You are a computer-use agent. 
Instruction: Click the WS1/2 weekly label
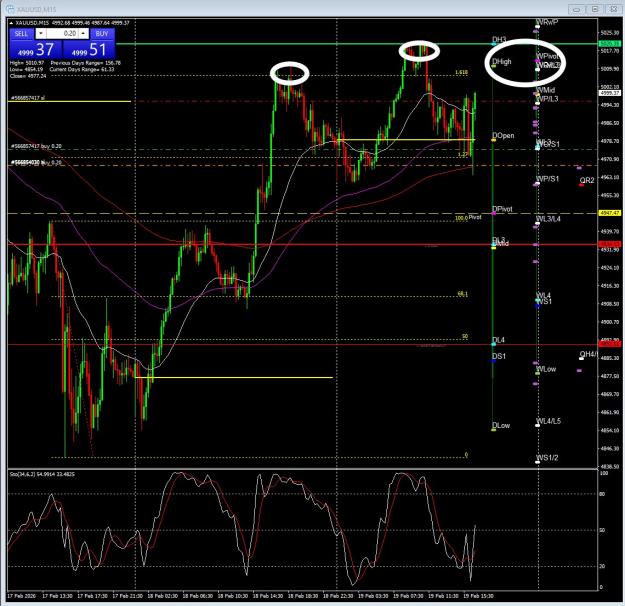coord(547,458)
